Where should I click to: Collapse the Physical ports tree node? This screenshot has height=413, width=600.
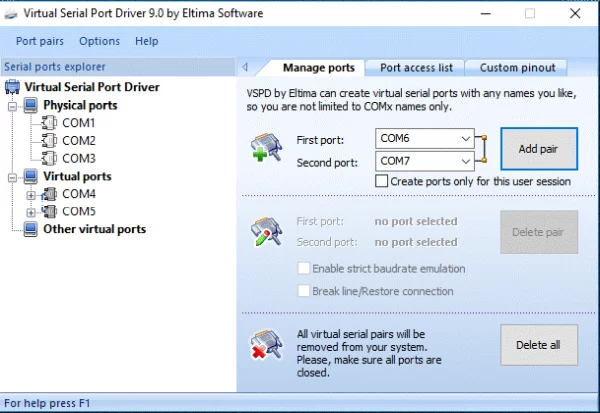click(x=12, y=106)
